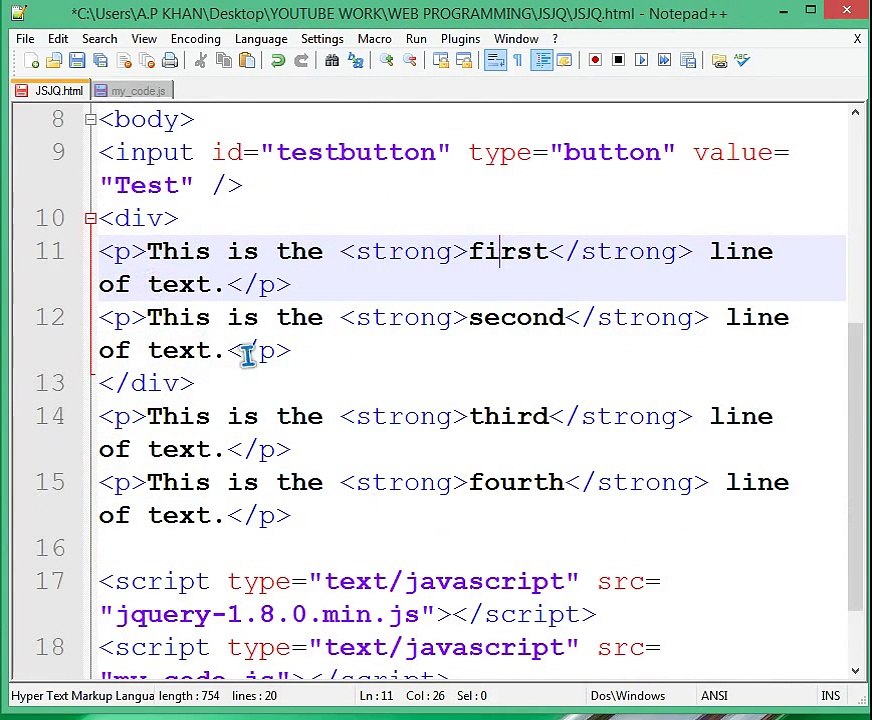The image size is (872, 720).
Task: Click the Dos\Windows status bar field
Action: (628, 696)
